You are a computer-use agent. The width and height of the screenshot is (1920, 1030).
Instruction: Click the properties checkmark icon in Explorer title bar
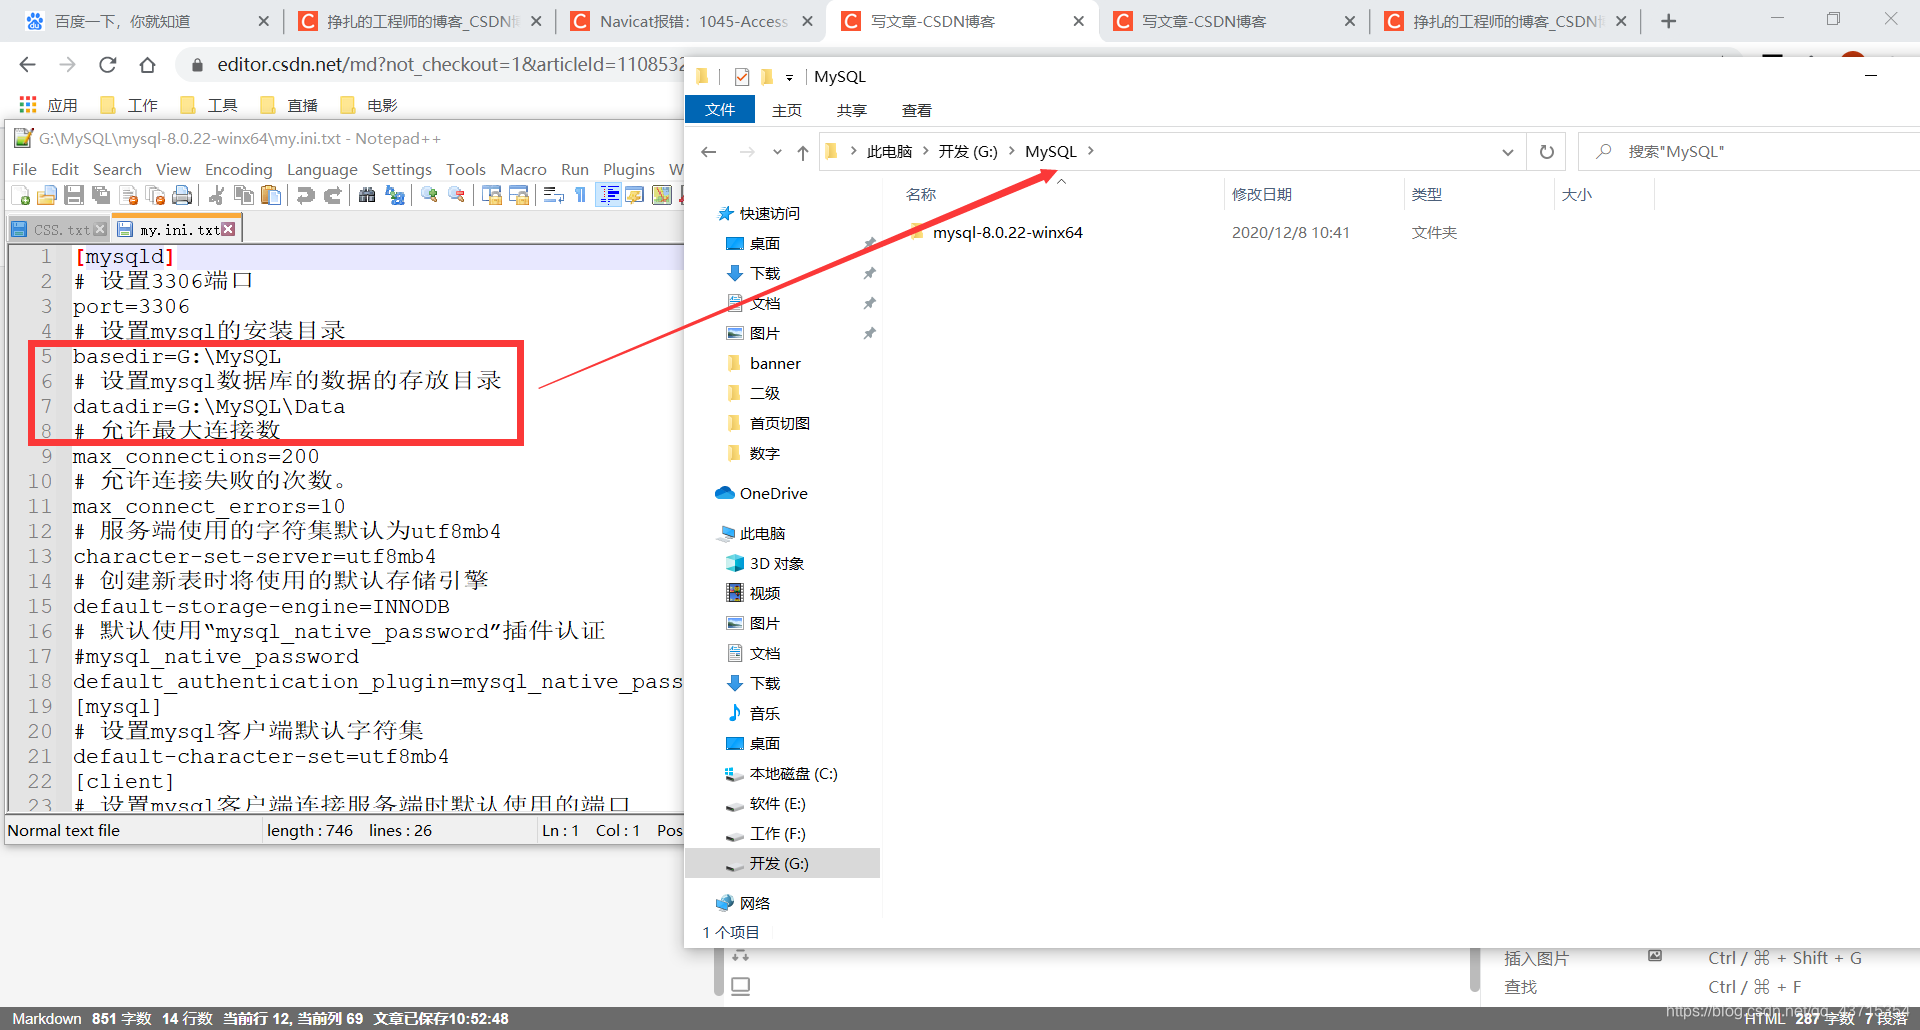click(x=741, y=77)
